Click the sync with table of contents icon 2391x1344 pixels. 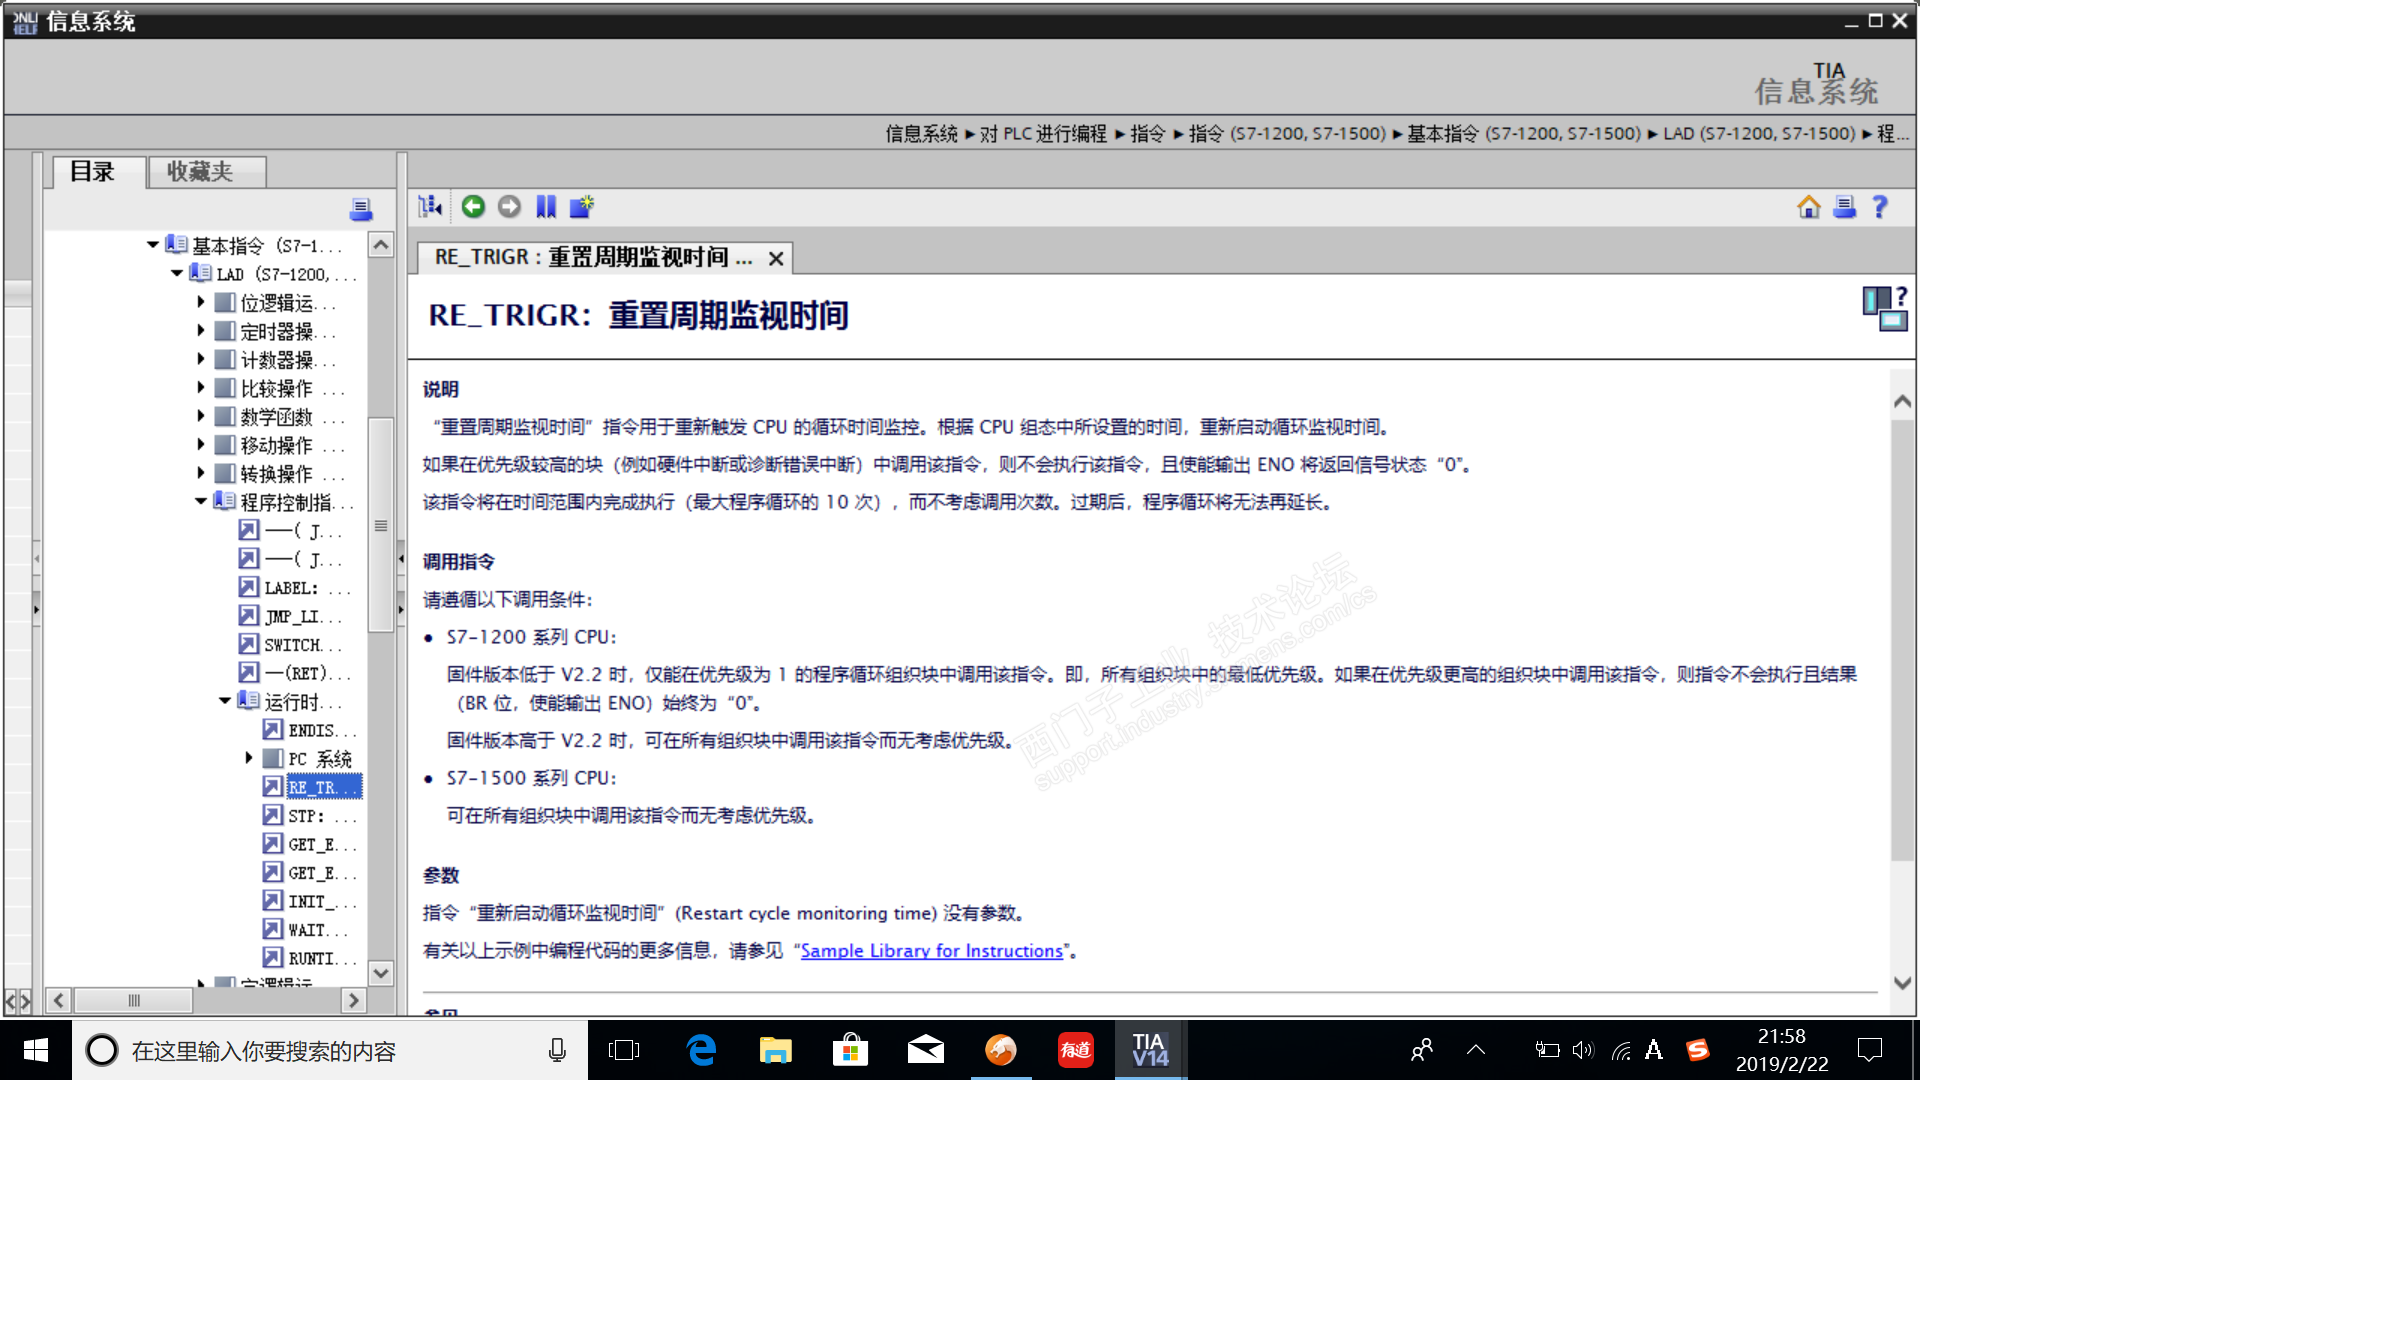coord(430,207)
